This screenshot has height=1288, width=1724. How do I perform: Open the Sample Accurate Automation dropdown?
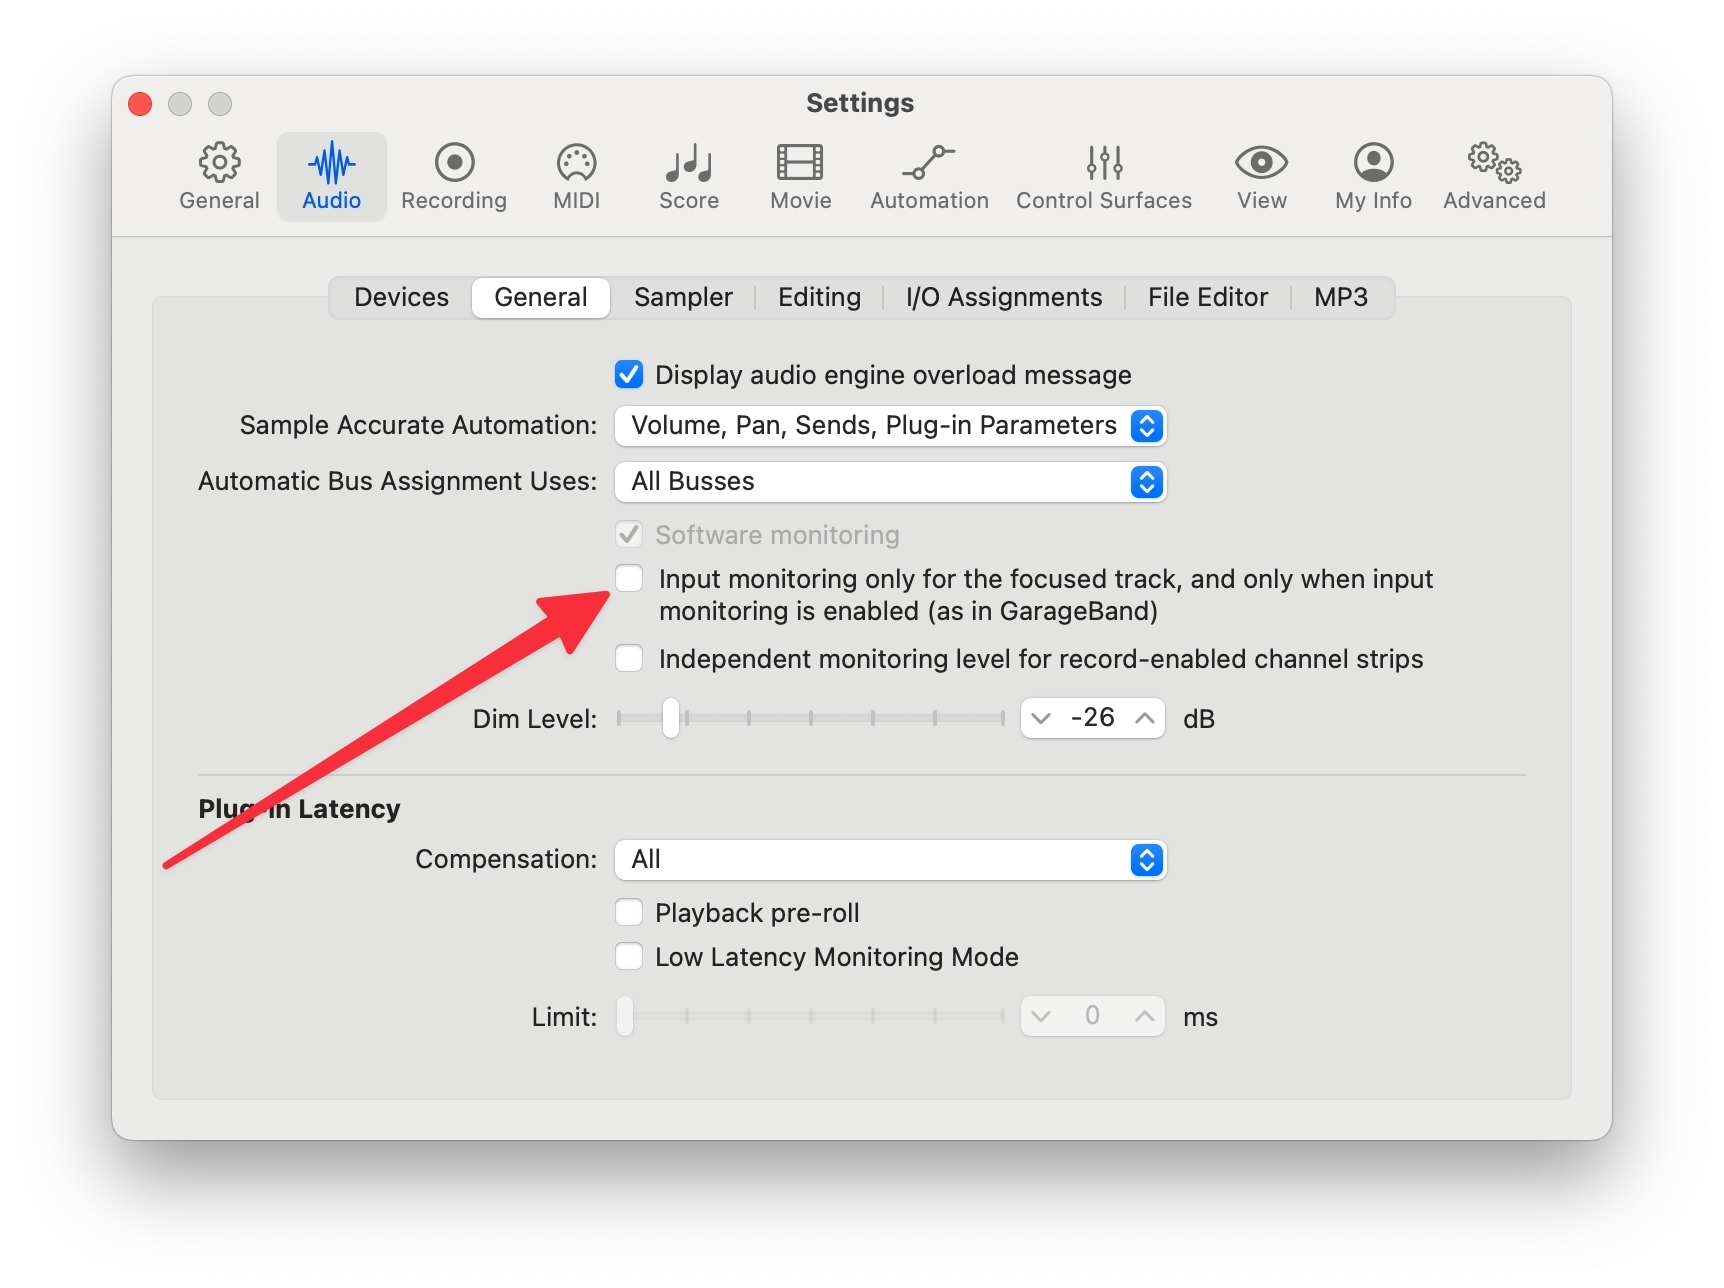coord(890,426)
